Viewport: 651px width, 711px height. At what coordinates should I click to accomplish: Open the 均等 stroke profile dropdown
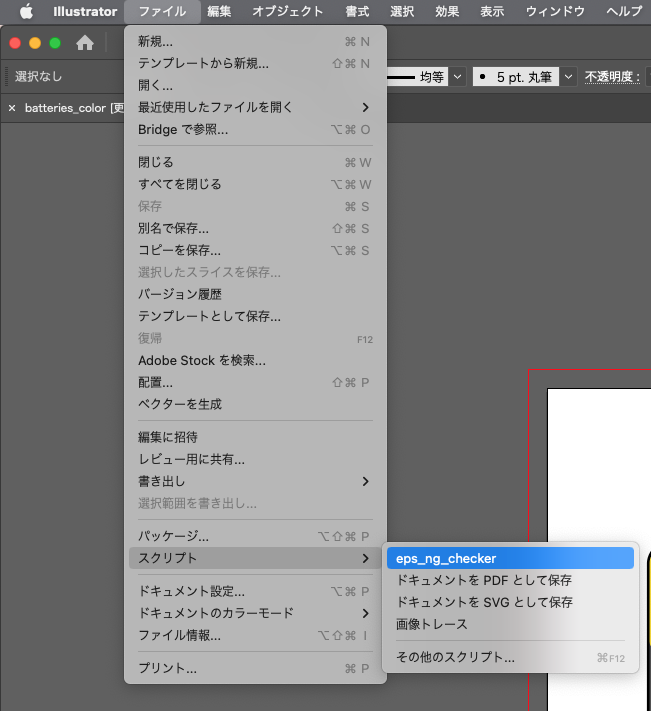(457, 77)
